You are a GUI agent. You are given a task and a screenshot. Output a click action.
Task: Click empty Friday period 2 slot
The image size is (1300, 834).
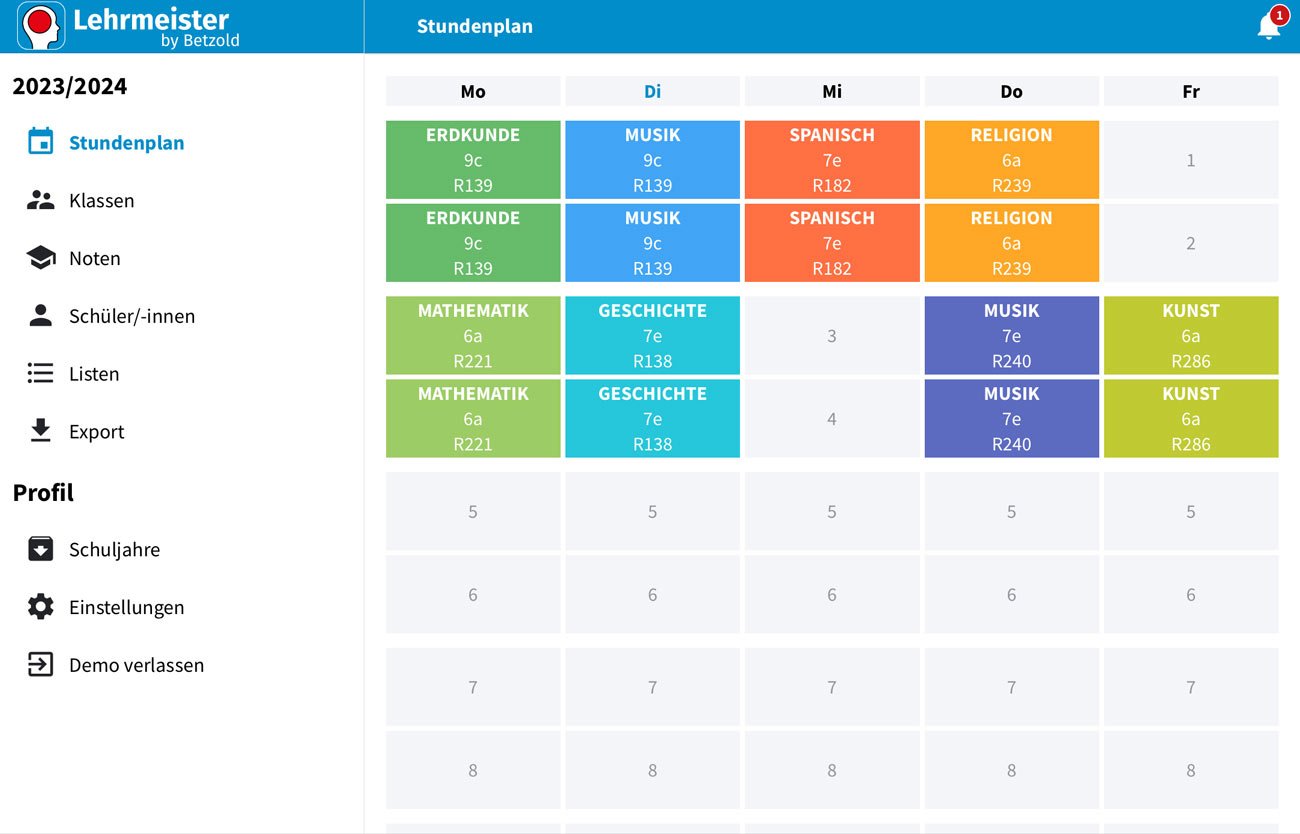(x=1191, y=243)
